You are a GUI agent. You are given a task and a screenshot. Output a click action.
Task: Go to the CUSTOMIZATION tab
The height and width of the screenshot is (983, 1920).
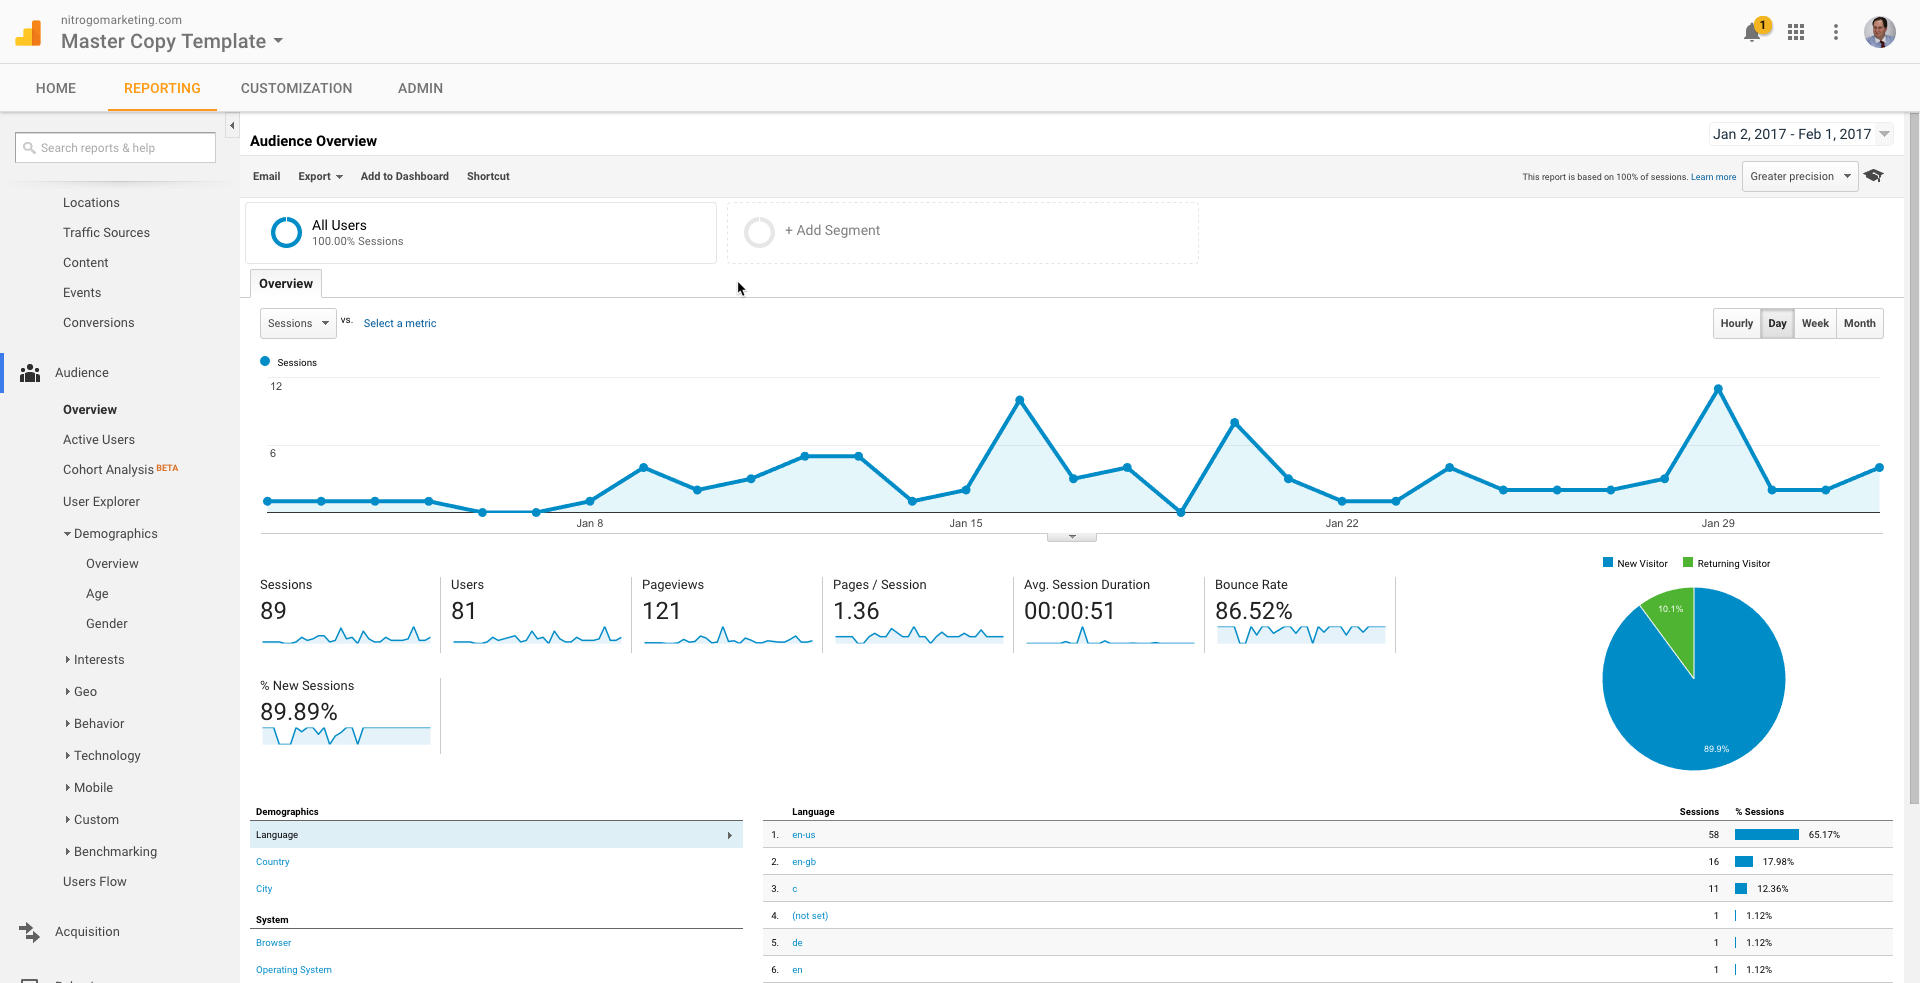point(296,88)
